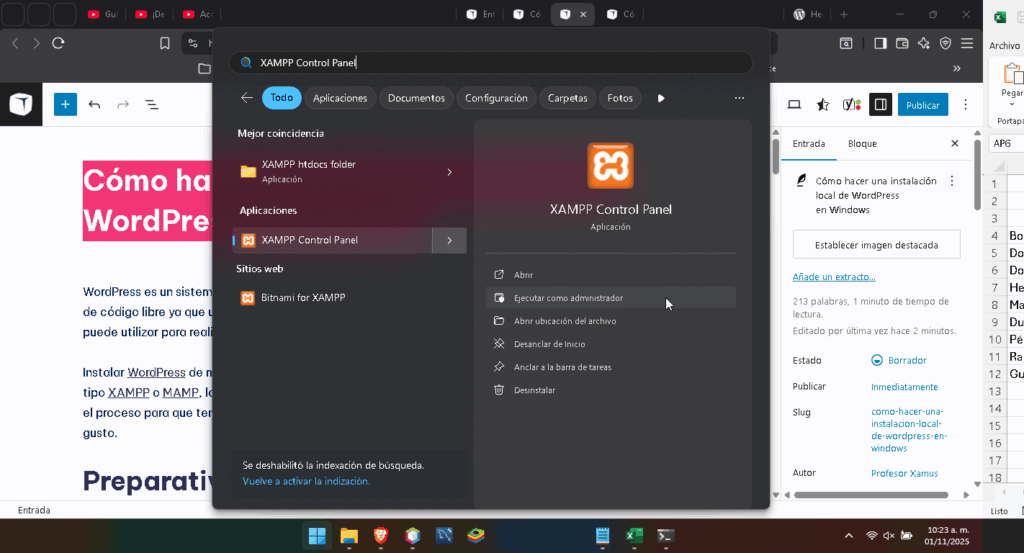Switch to the Aplicaciones search filter
1024x553 pixels.
coord(340,98)
